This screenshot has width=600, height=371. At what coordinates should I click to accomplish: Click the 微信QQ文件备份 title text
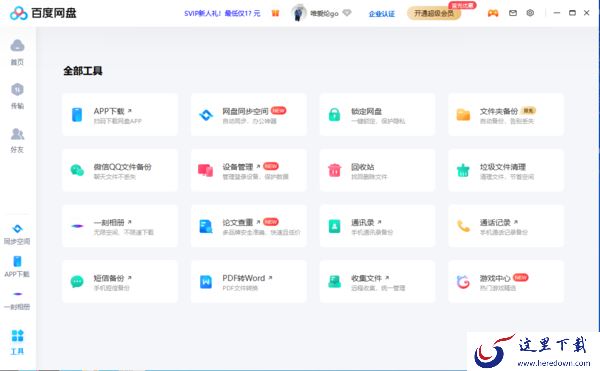[x=122, y=167]
